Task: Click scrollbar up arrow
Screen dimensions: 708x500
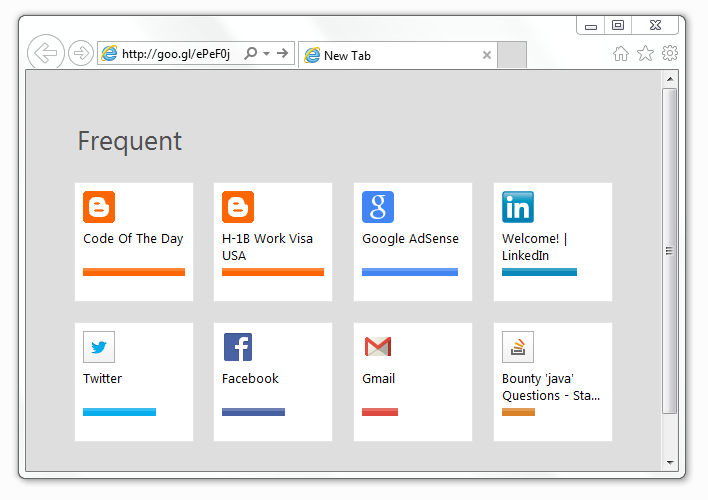Action: [x=670, y=79]
